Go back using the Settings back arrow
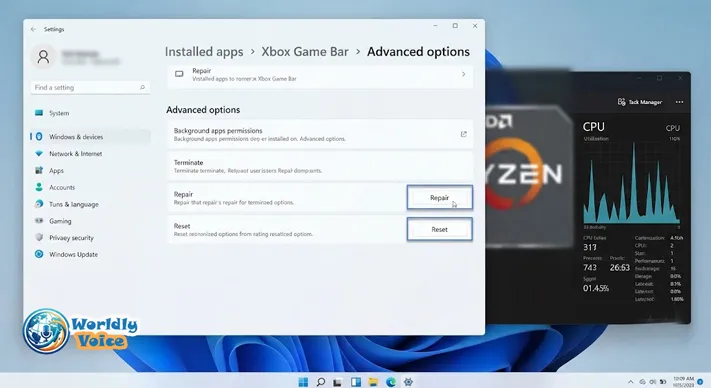This screenshot has height=388, width=711. (x=33, y=29)
